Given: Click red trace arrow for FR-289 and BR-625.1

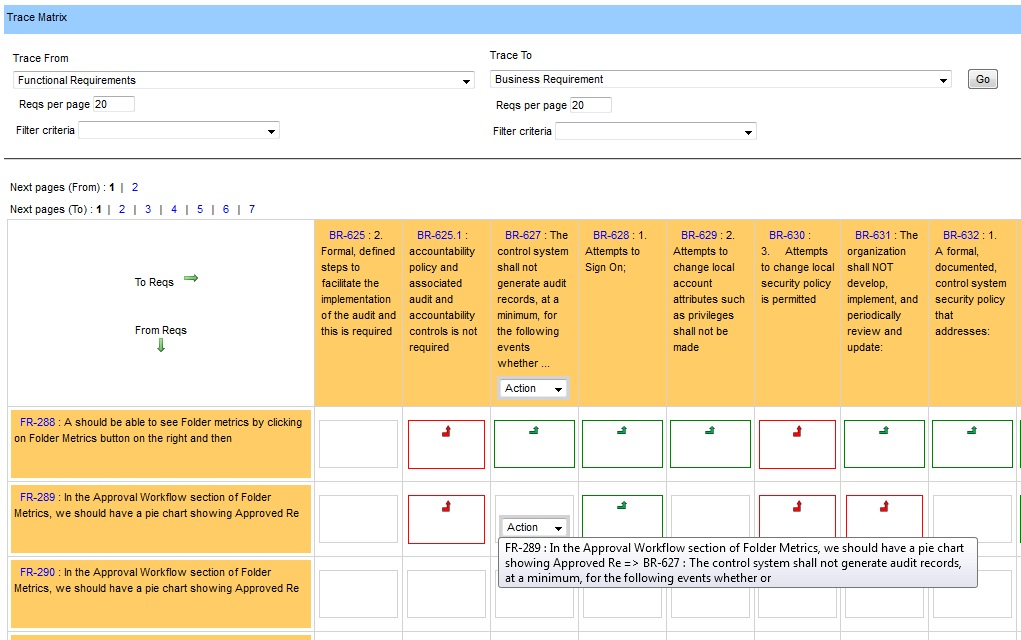Looking at the screenshot, I should coord(446,506).
